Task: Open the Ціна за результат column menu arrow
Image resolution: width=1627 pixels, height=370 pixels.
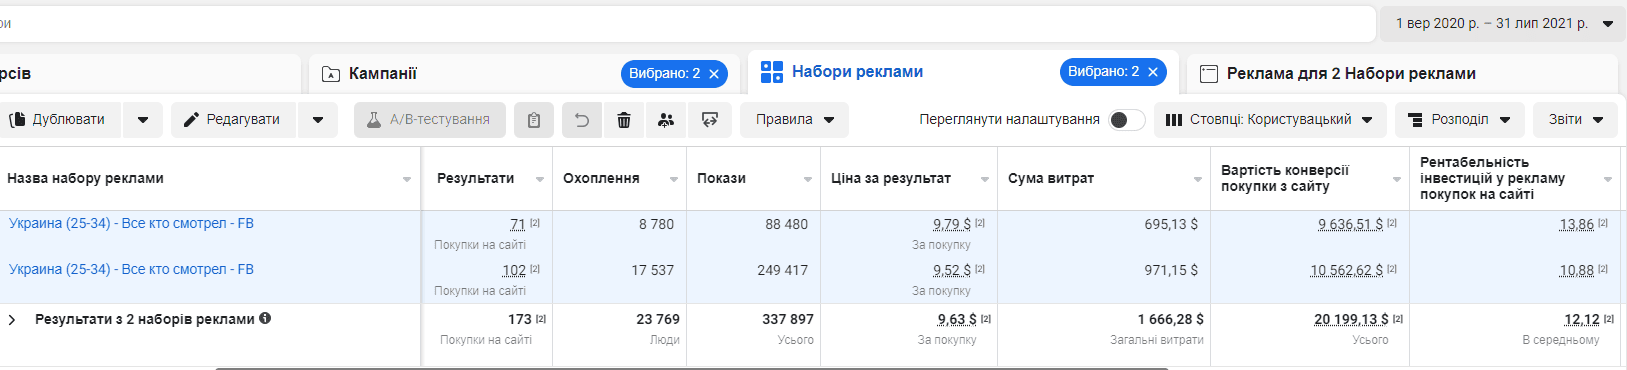Action: [985, 180]
